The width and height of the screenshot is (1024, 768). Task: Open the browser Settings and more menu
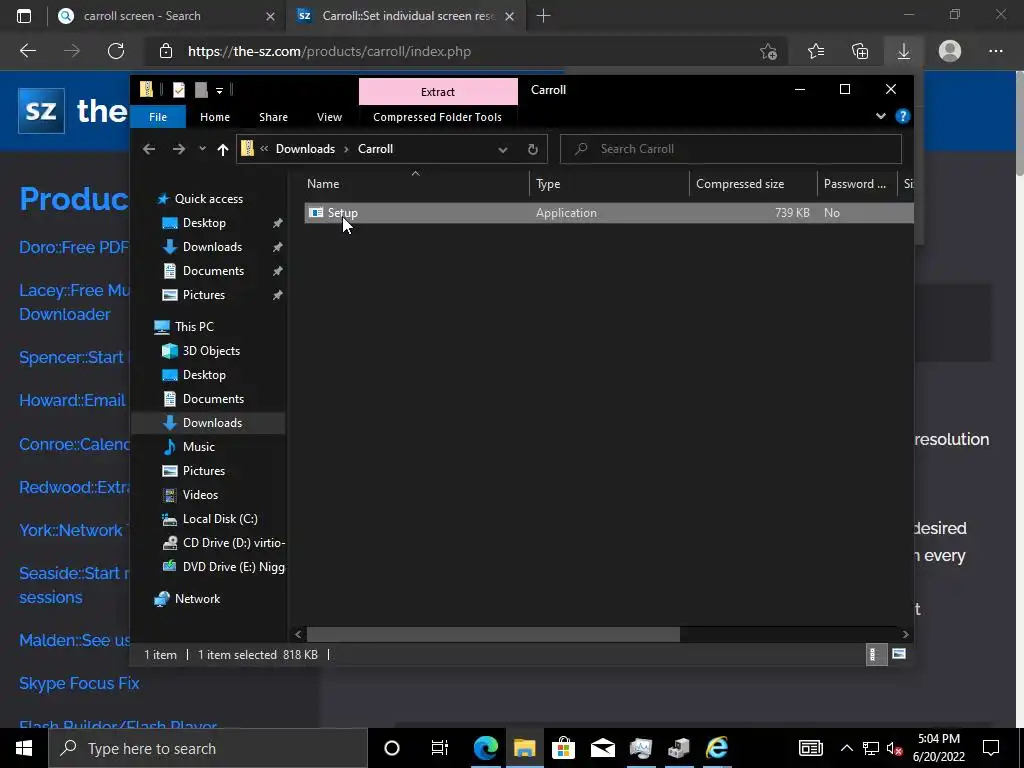click(x=995, y=51)
